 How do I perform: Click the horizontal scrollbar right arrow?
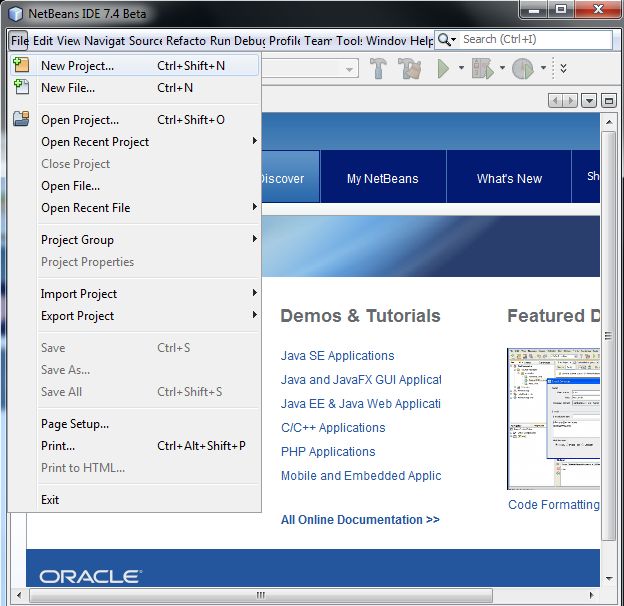coord(591,595)
